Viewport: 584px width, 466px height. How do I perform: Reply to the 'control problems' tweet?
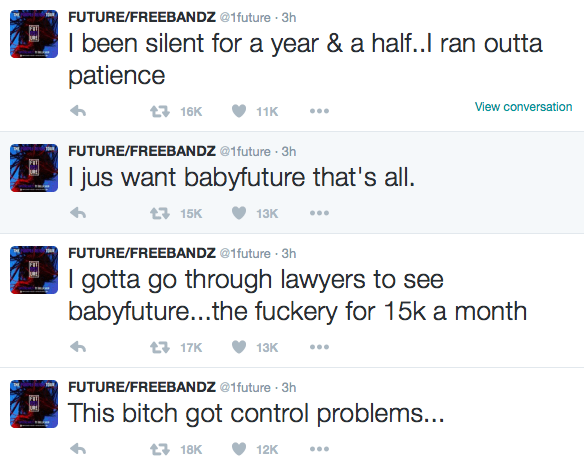[78, 449]
